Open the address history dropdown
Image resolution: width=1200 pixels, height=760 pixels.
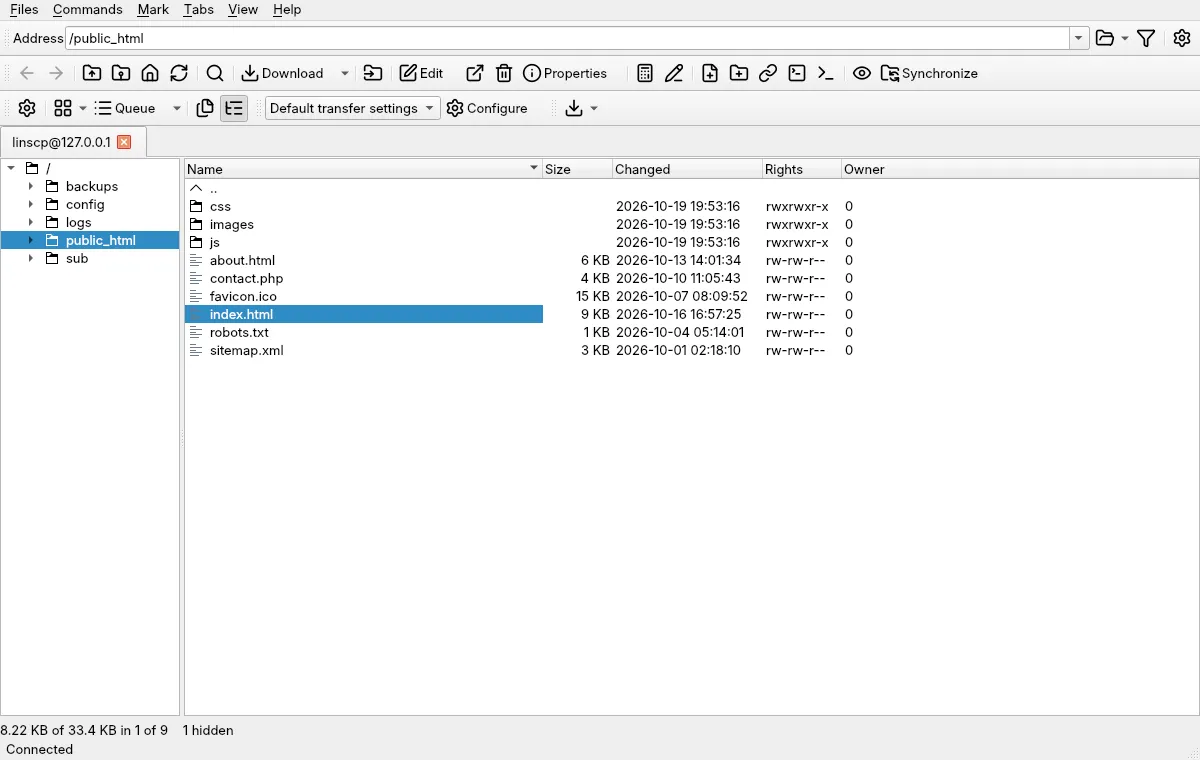pos(1079,38)
